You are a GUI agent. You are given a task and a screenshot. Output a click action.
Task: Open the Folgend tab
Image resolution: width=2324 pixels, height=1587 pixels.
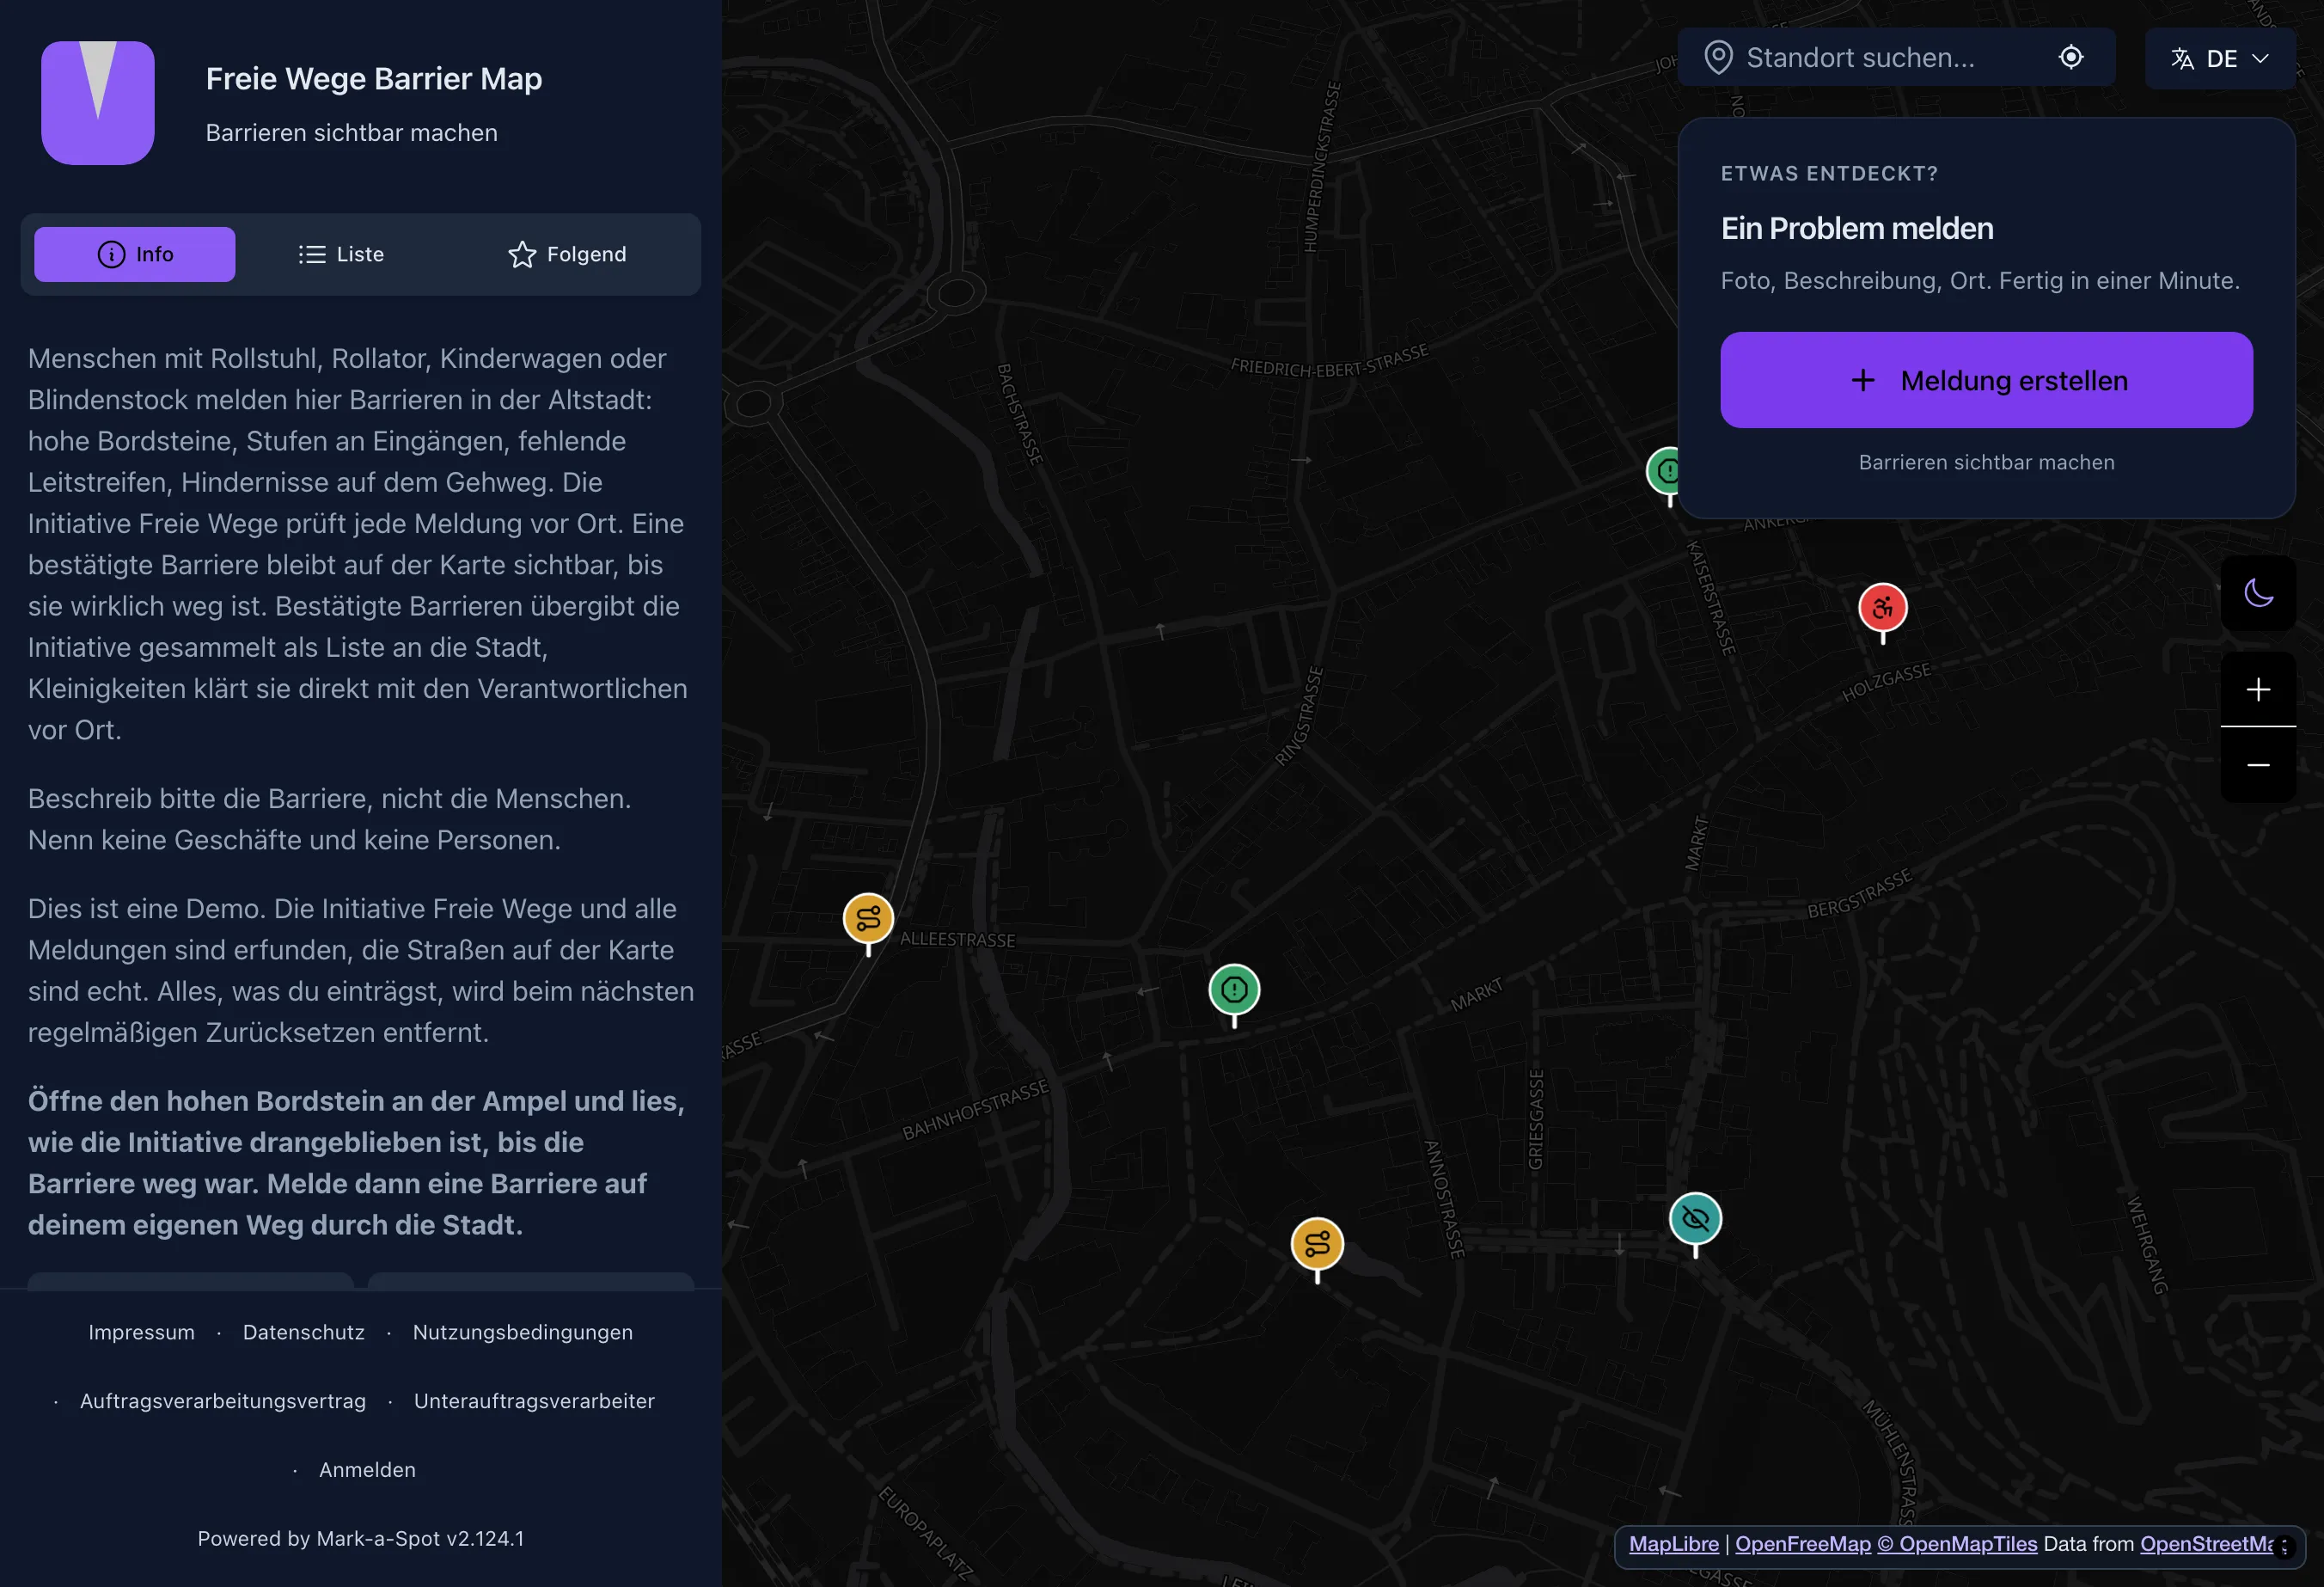(x=567, y=254)
